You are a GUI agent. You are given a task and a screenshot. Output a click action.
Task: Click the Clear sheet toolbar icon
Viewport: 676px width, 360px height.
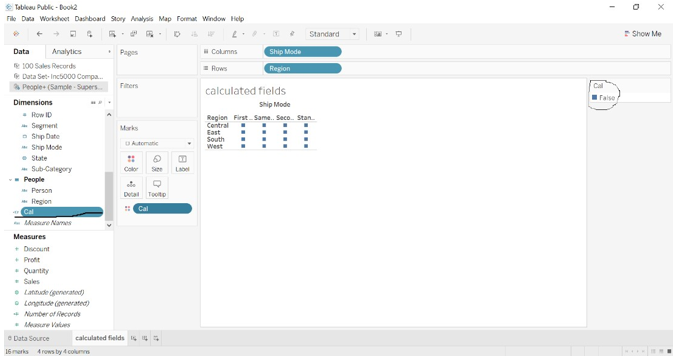150,34
